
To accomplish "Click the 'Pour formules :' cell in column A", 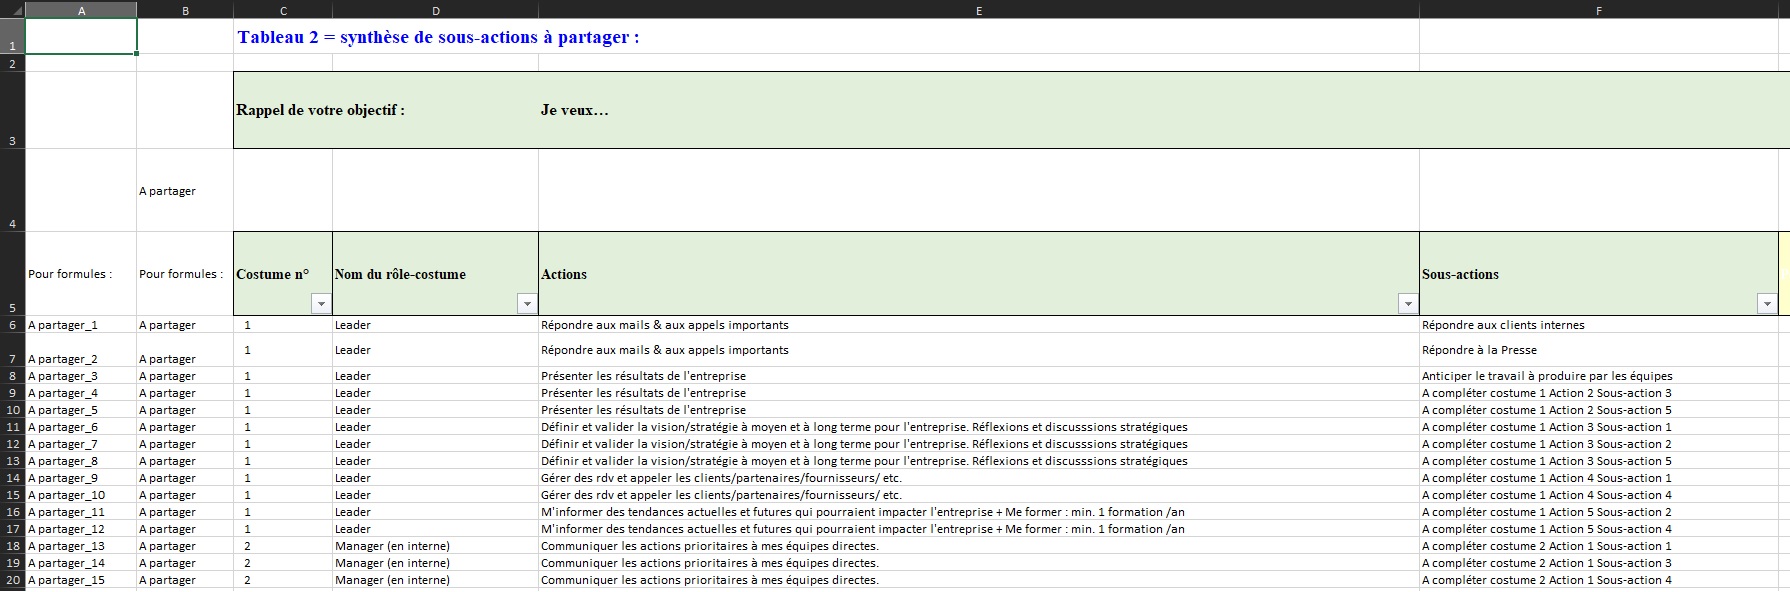I will pos(81,274).
